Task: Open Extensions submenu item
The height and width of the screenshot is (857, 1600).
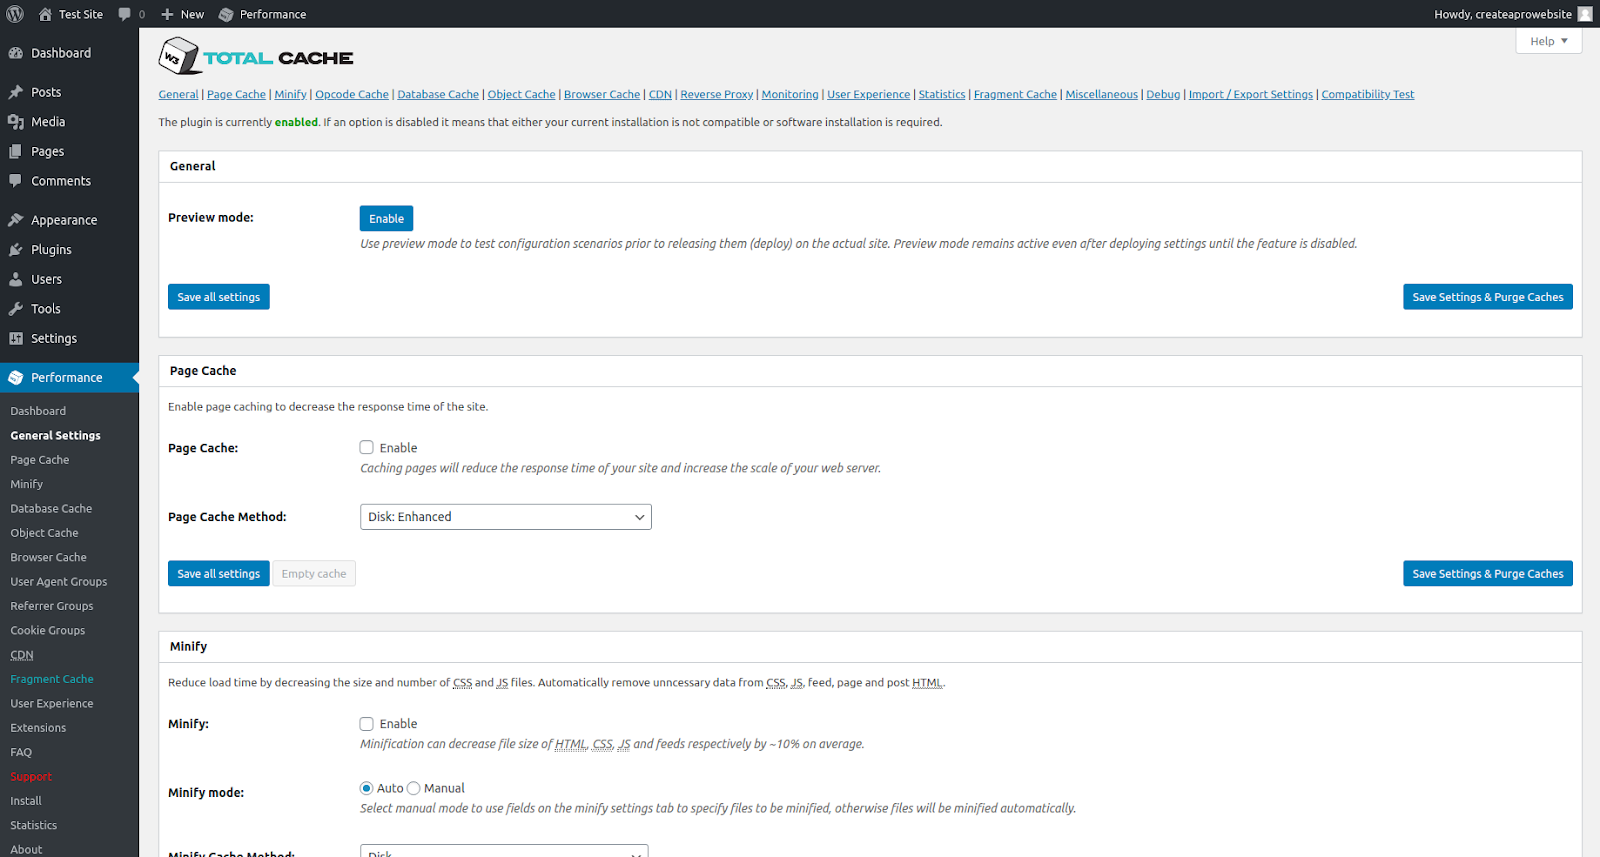Action: point(38,728)
